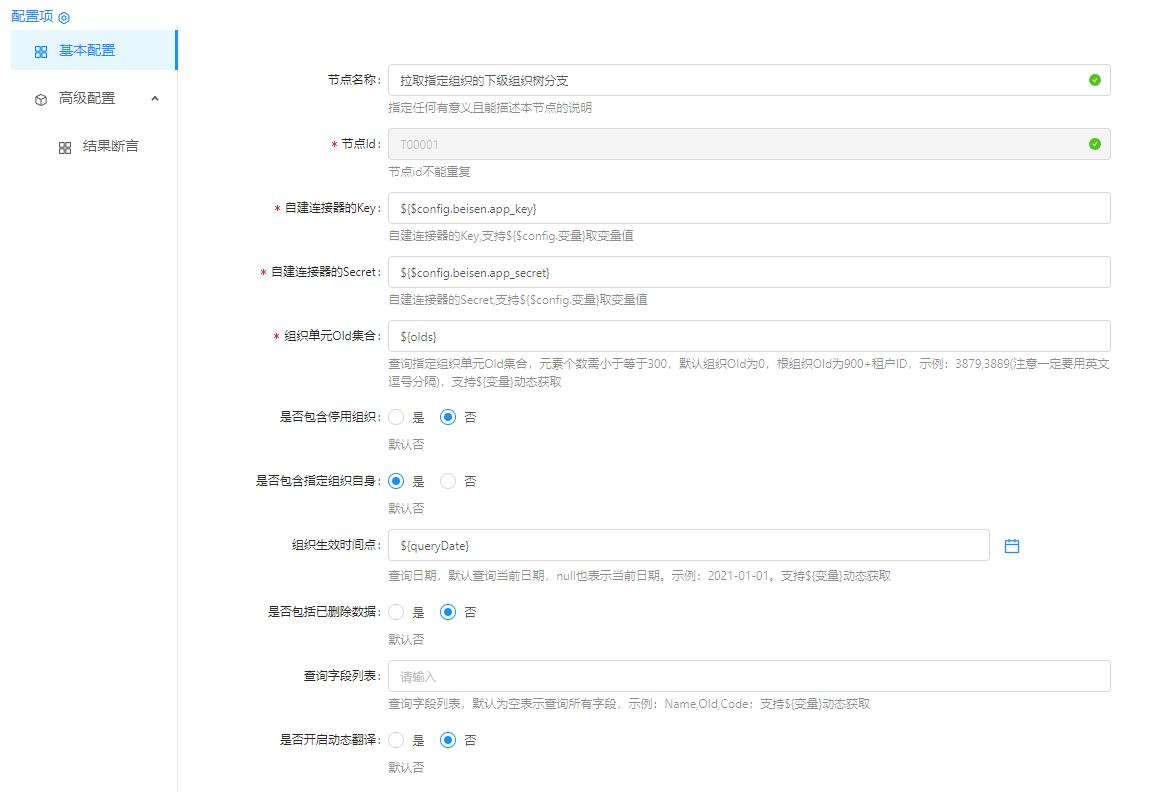Click the grid icon next to 结果断言
The height and width of the screenshot is (792, 1174).
click(64, 147)
